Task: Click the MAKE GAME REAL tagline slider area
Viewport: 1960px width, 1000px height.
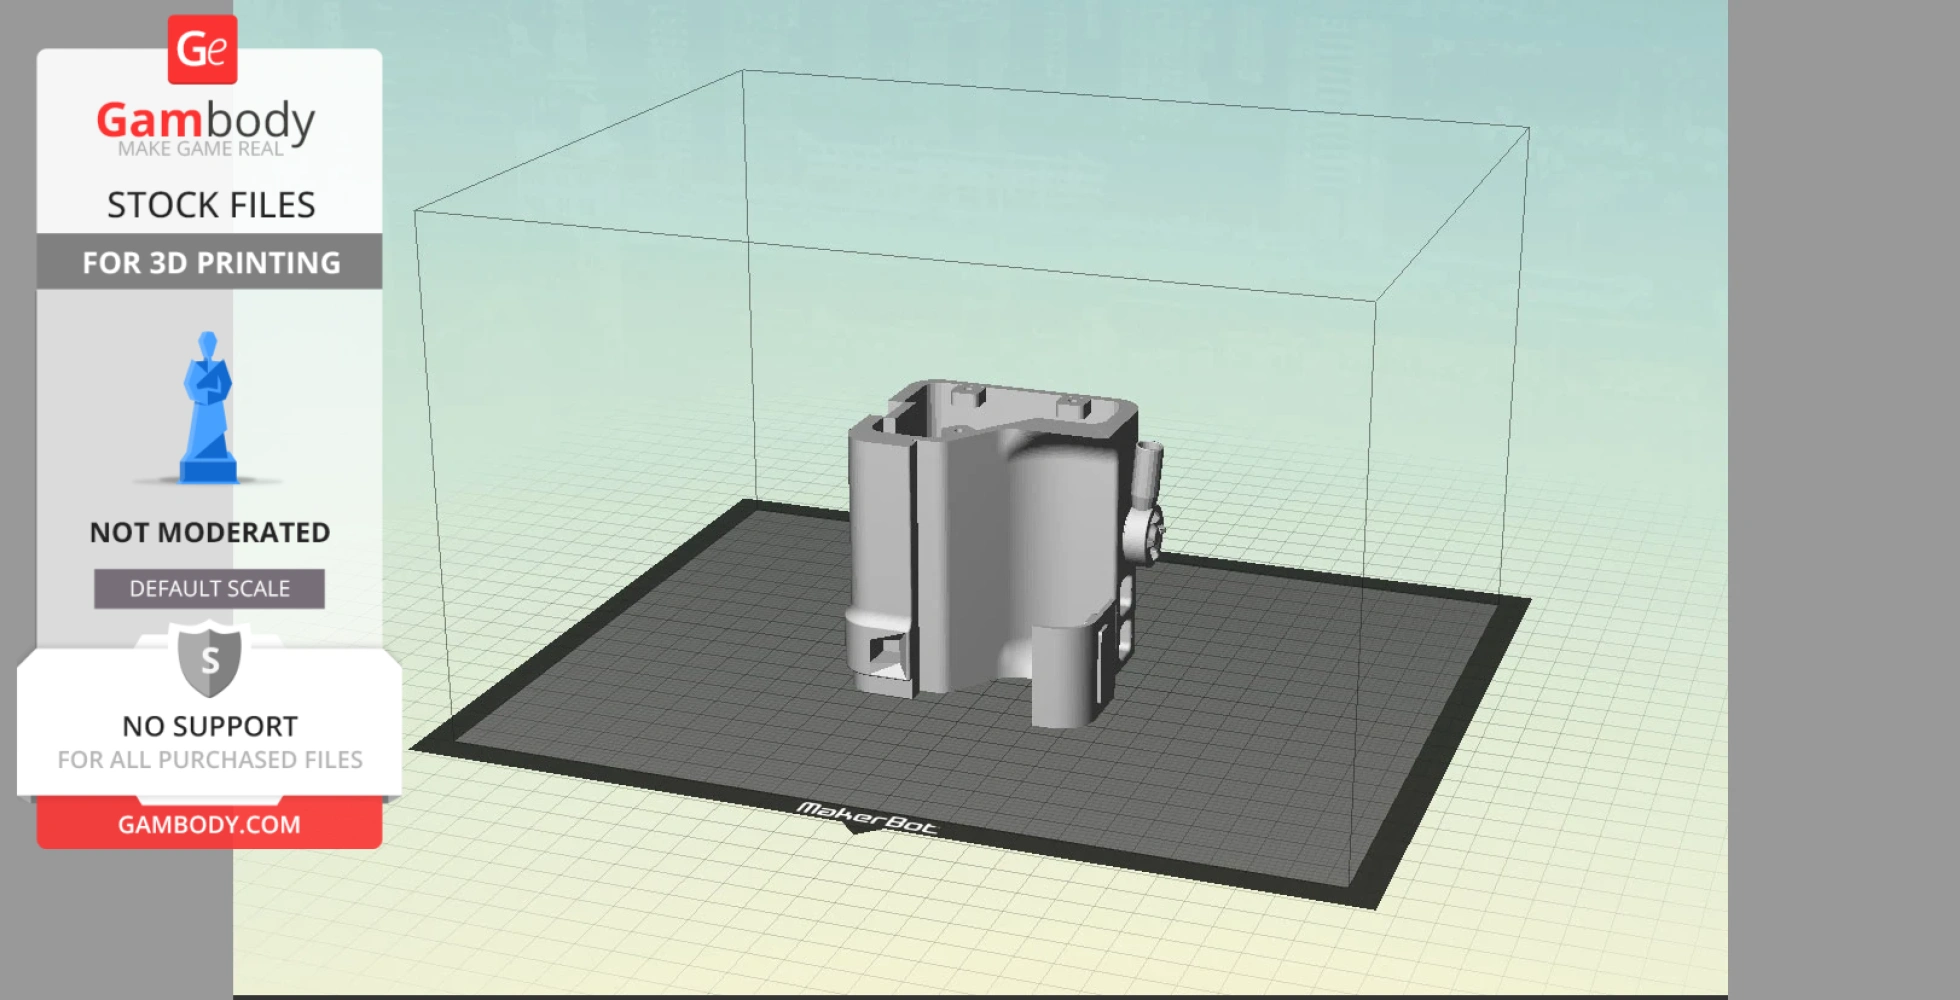Action: [x=203, y=150]
